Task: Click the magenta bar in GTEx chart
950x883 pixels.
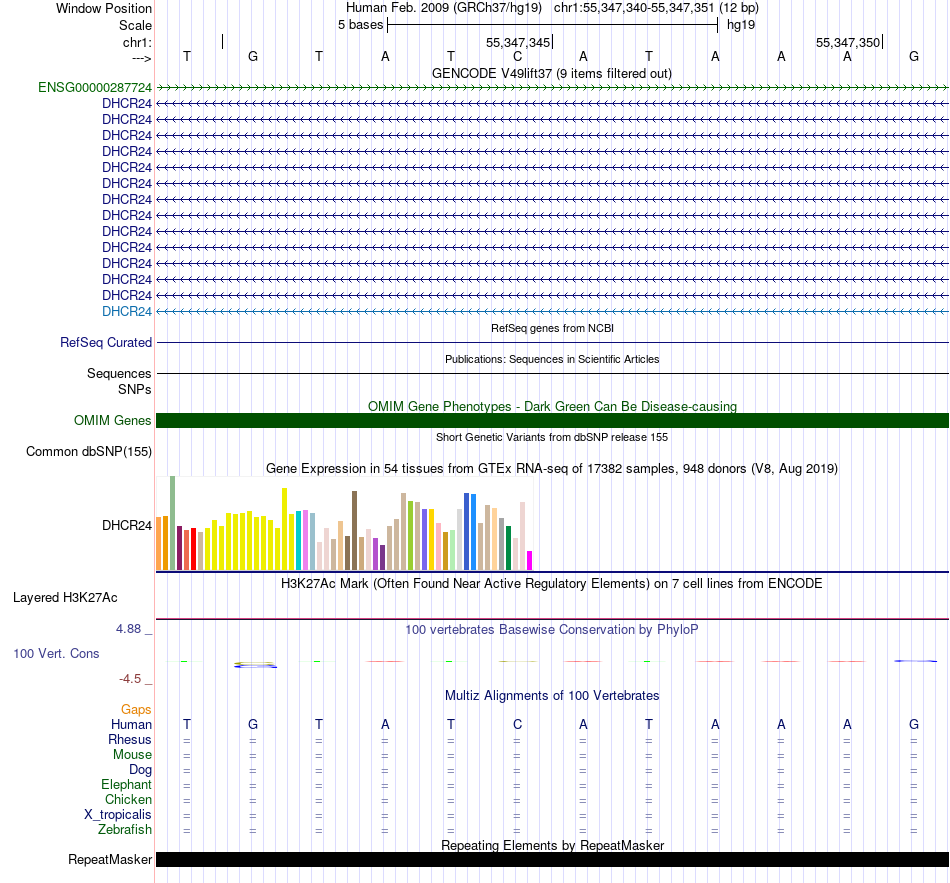Action: click(x=530, y=561)
